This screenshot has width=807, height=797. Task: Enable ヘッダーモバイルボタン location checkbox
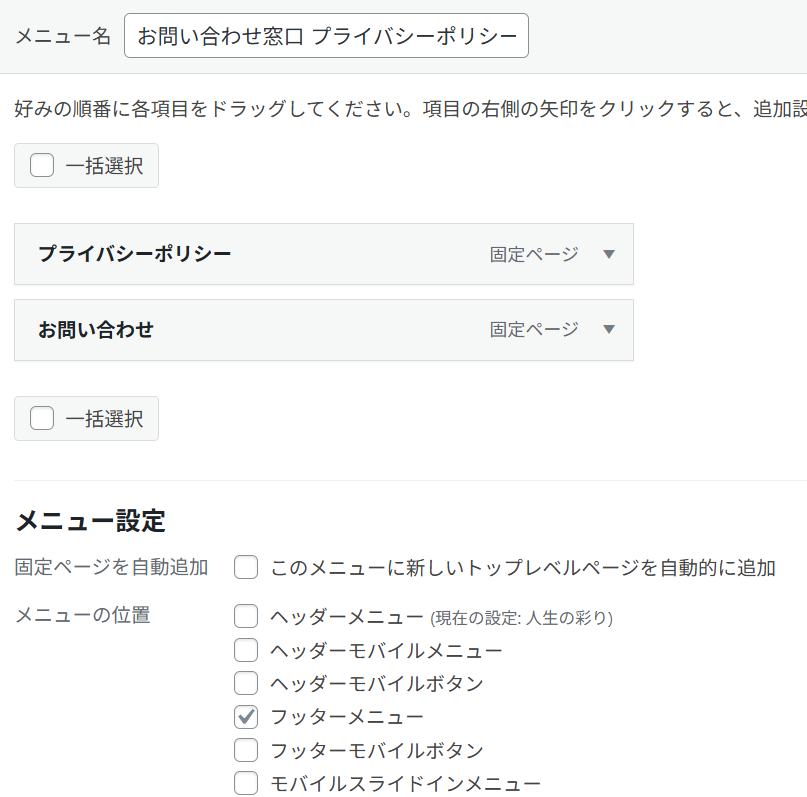click(246, 684)
